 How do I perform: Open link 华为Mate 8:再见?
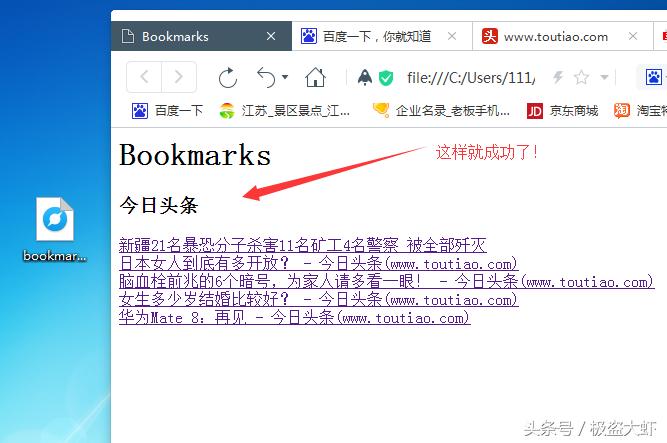pos(295,317)
